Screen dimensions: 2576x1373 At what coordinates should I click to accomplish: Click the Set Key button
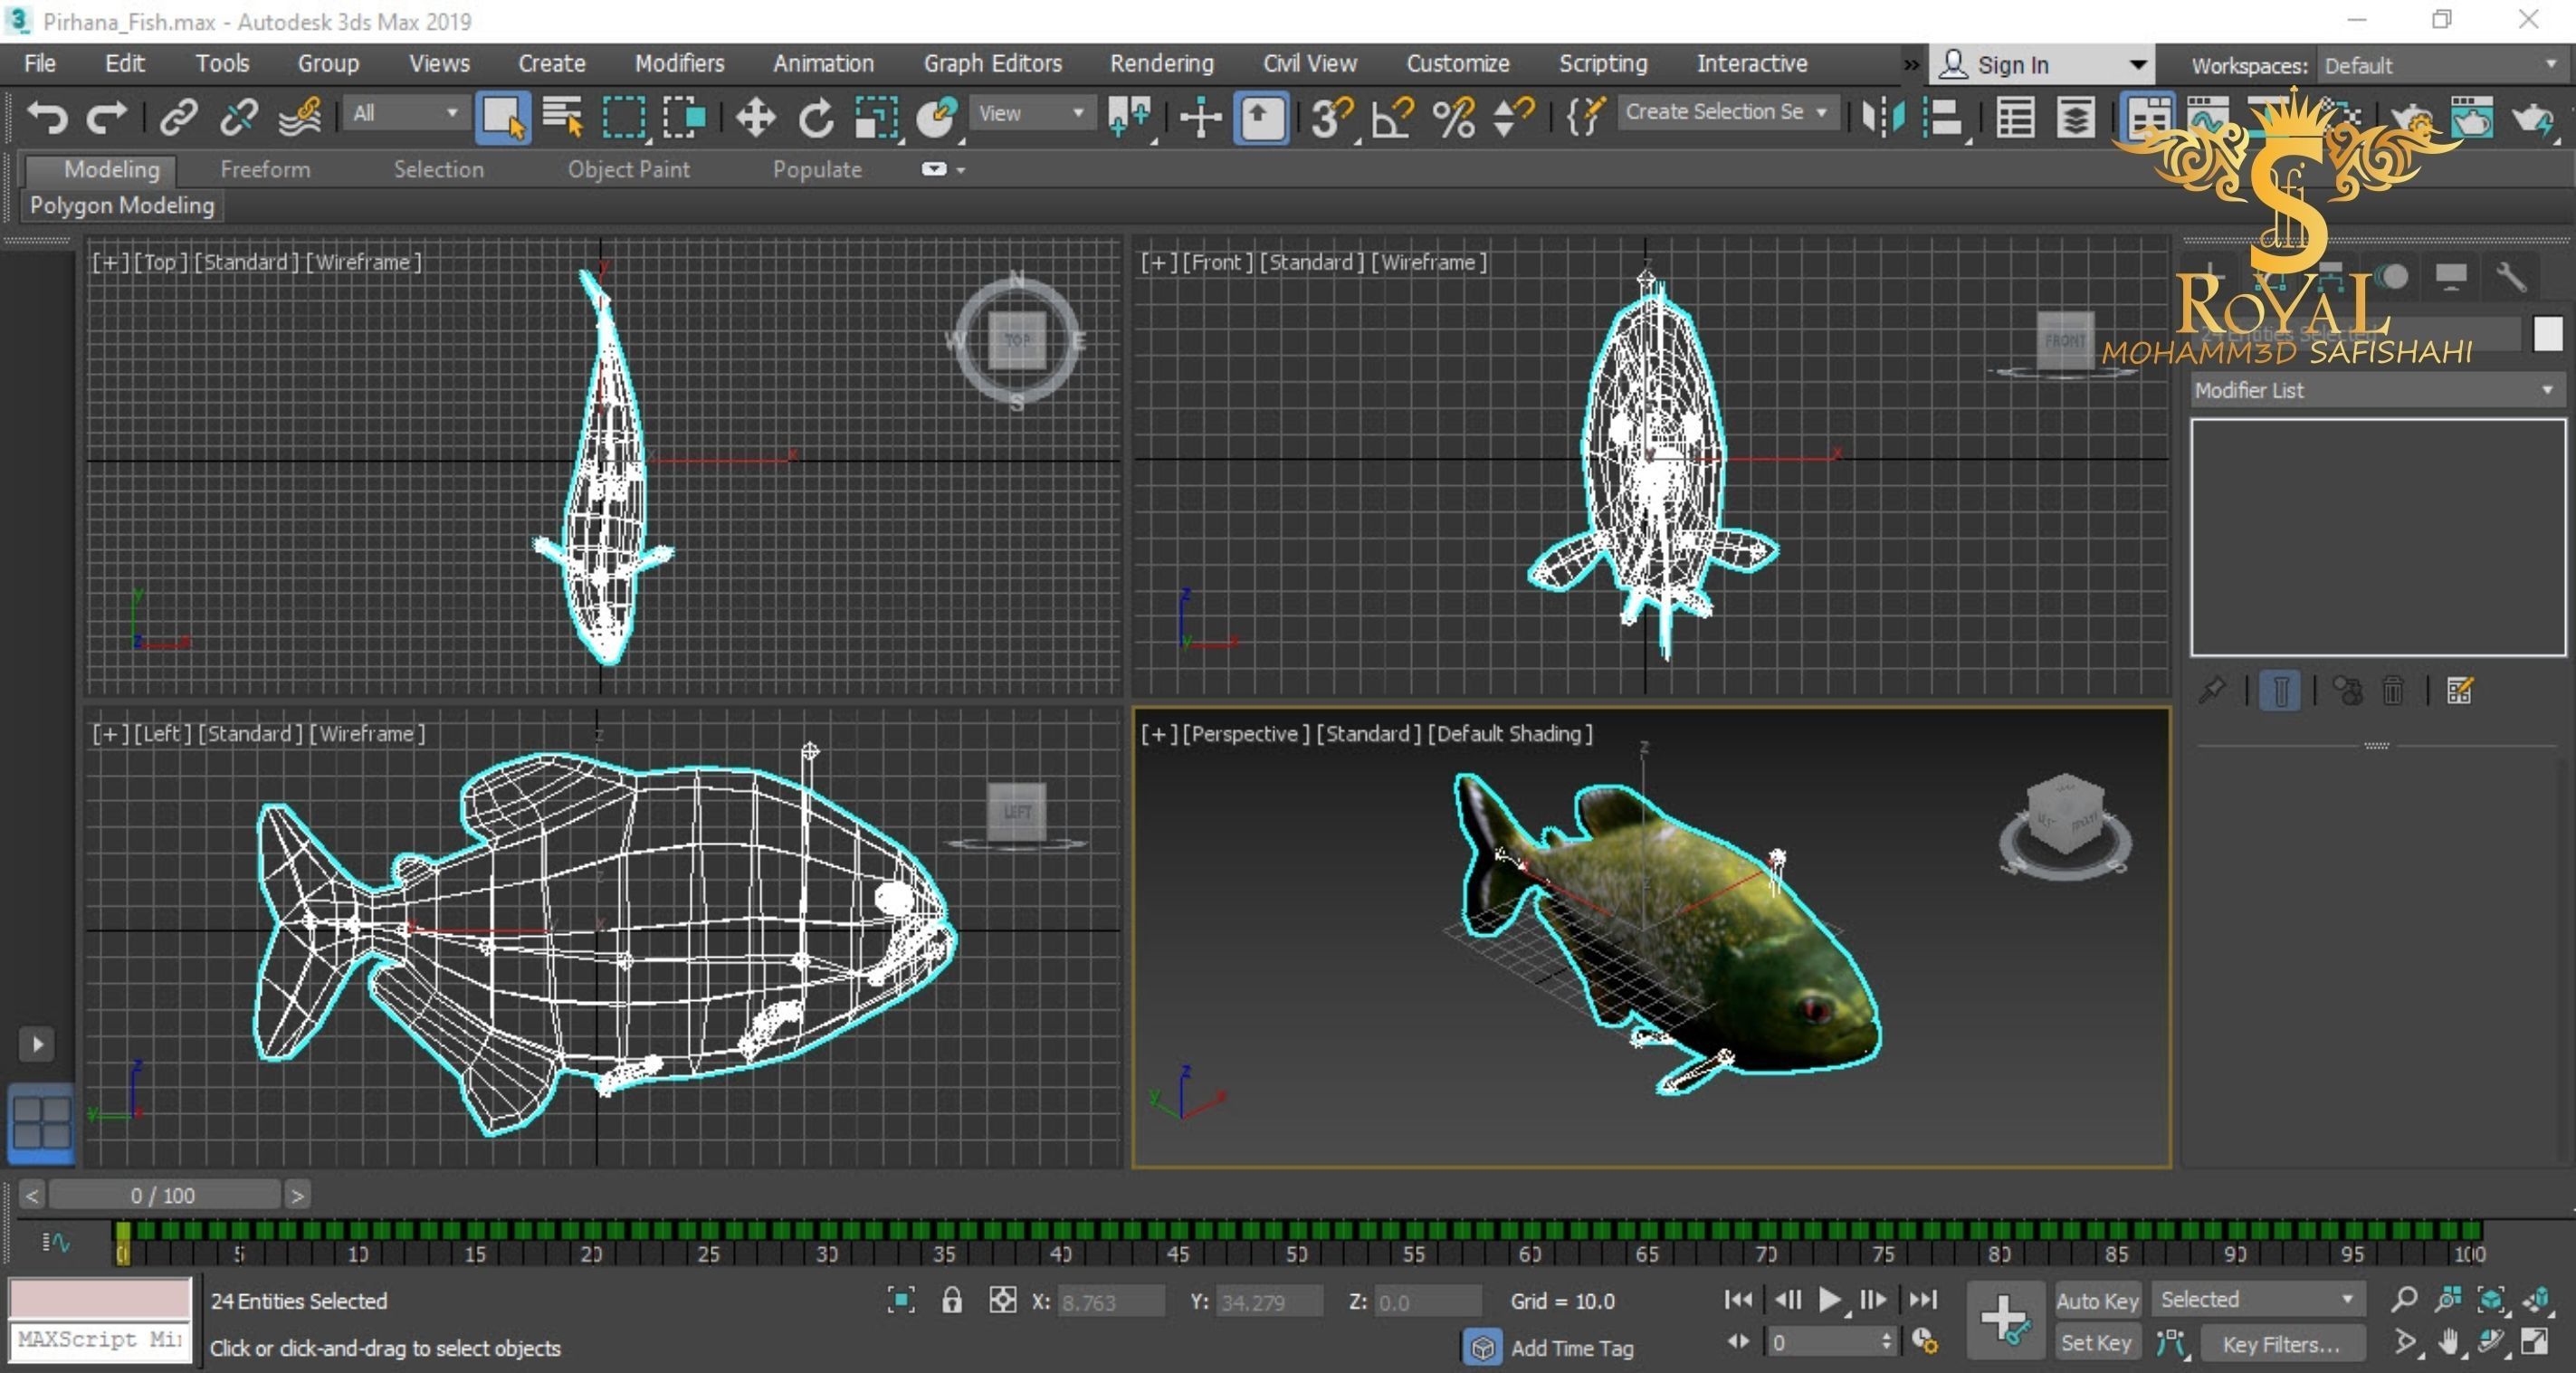pyautogui.click(x=2095, y=1342)
